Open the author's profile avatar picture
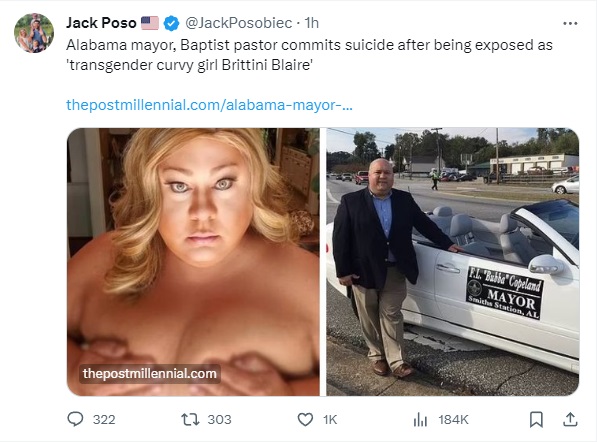This screenshot has width=597, height=442. pos(34,33)
